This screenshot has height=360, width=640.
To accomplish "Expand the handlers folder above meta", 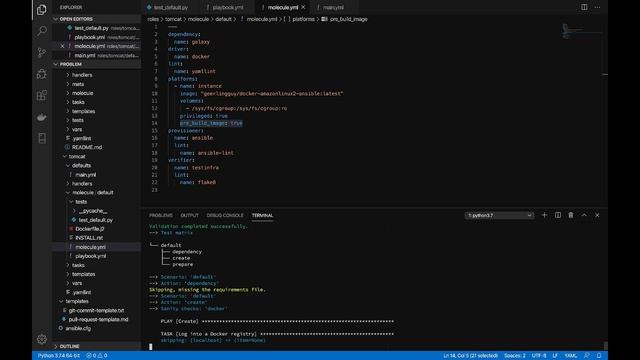I will point(82,75).
